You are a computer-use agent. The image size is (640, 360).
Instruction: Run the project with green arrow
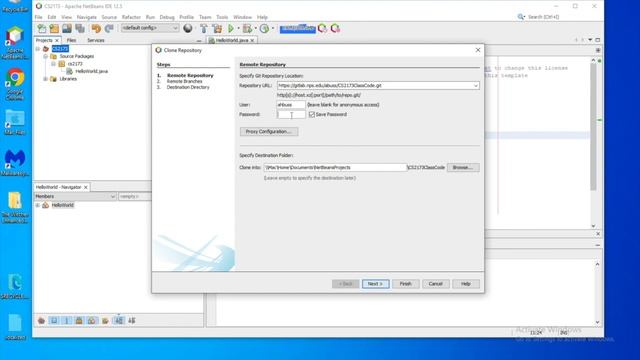coord(231,28)
